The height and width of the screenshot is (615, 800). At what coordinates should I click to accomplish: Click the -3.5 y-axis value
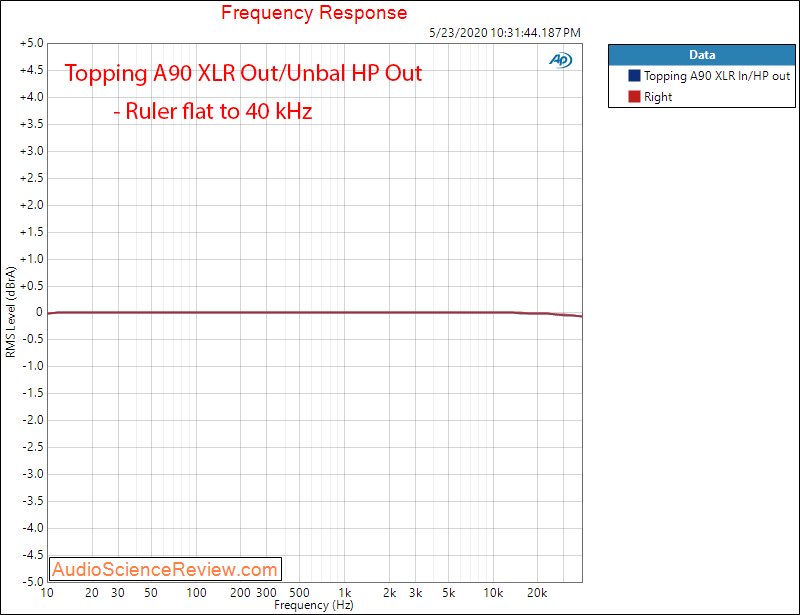33,501
